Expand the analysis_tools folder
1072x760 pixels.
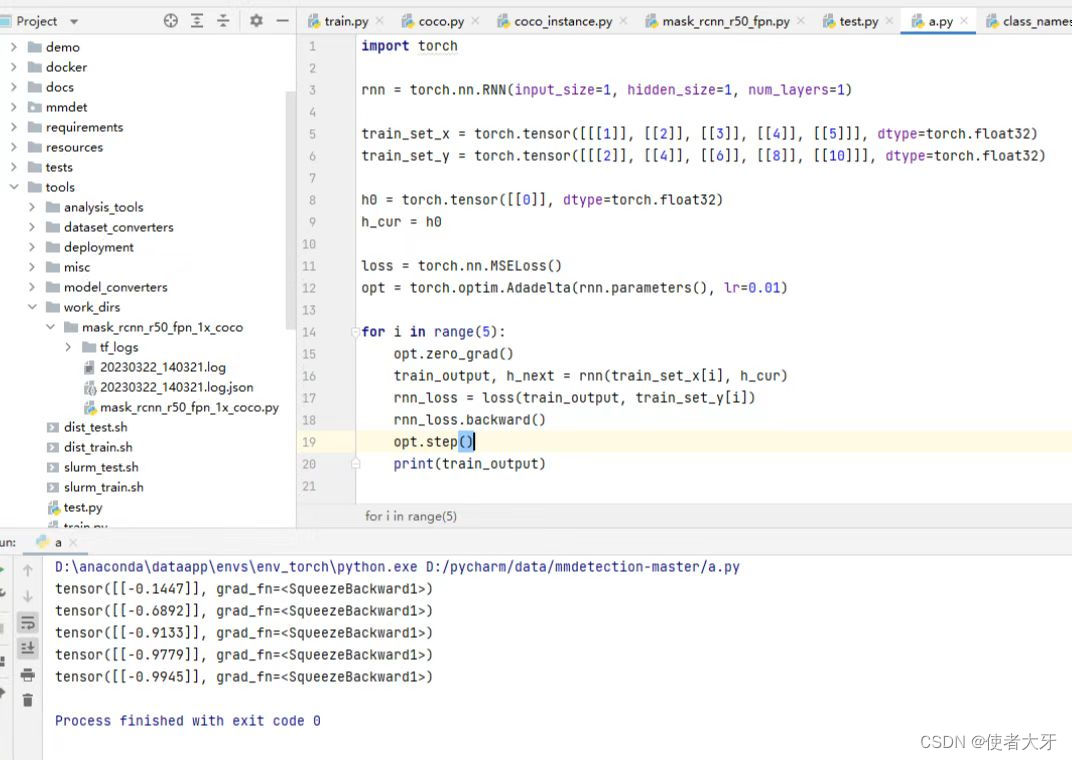click(x=32, y=207)
